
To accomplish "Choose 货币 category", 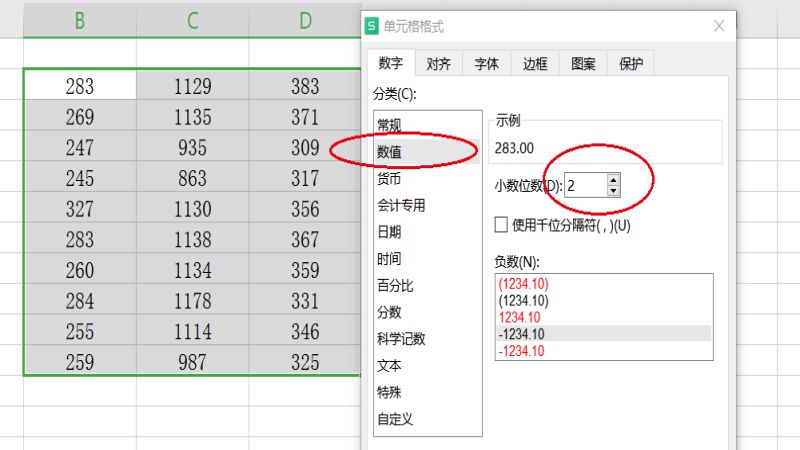I will pyautogui.click(x=389, y=179).
